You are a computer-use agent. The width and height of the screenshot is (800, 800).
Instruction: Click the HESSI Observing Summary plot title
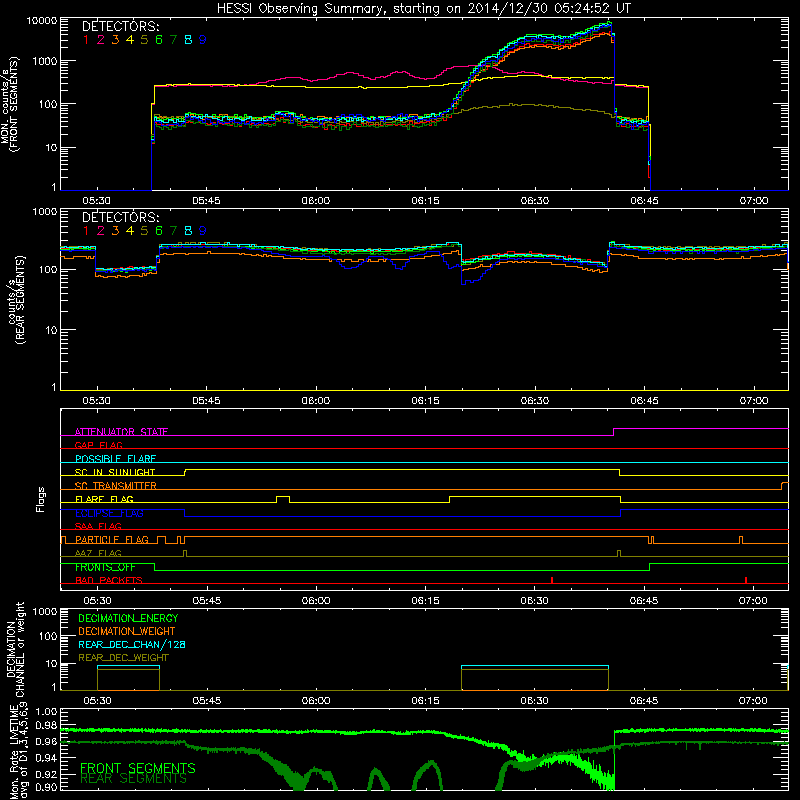tap(423, 8)
